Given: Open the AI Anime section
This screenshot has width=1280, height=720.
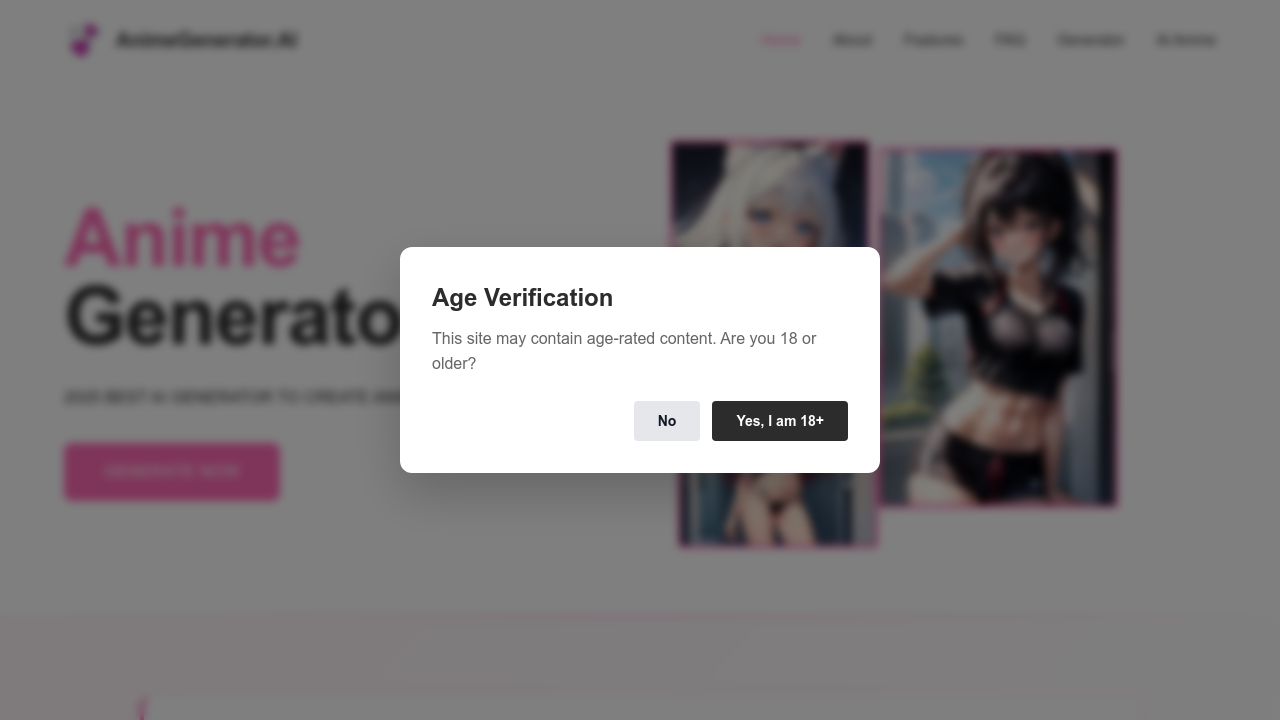Looking at the screenshot, I should tap(1186, 40).
